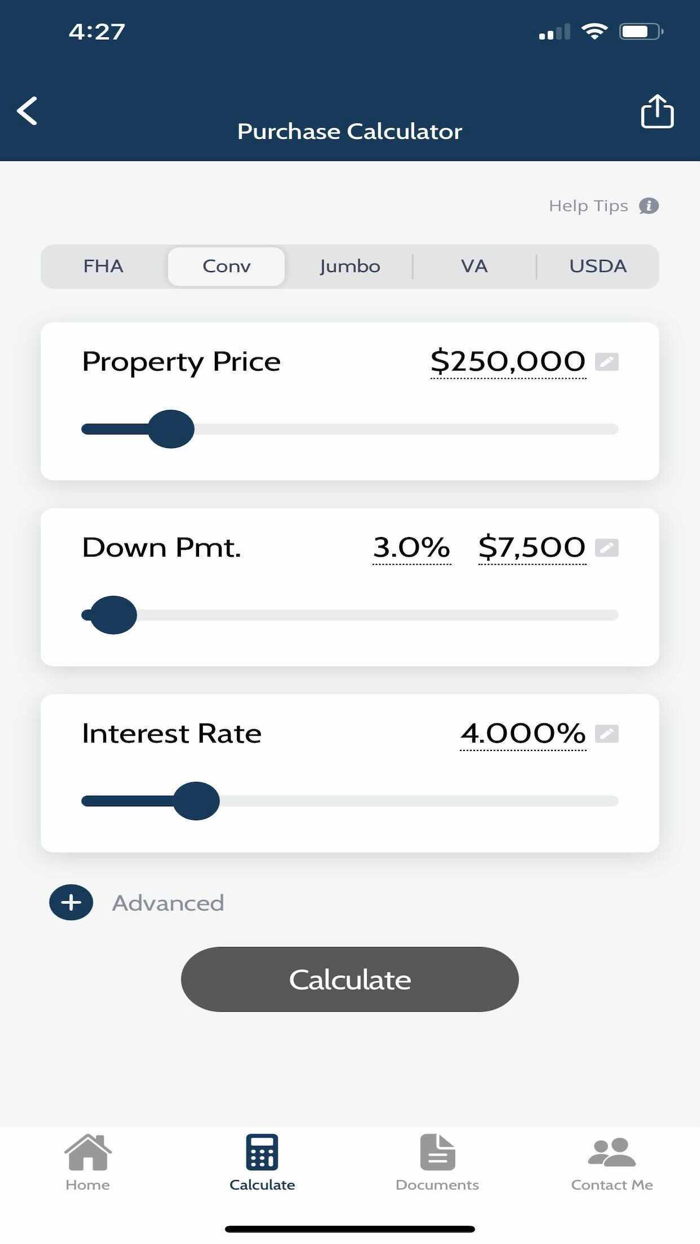
Task: Tap the edit pencil next to Down Pmt. amount
Action: click(607, 548)
